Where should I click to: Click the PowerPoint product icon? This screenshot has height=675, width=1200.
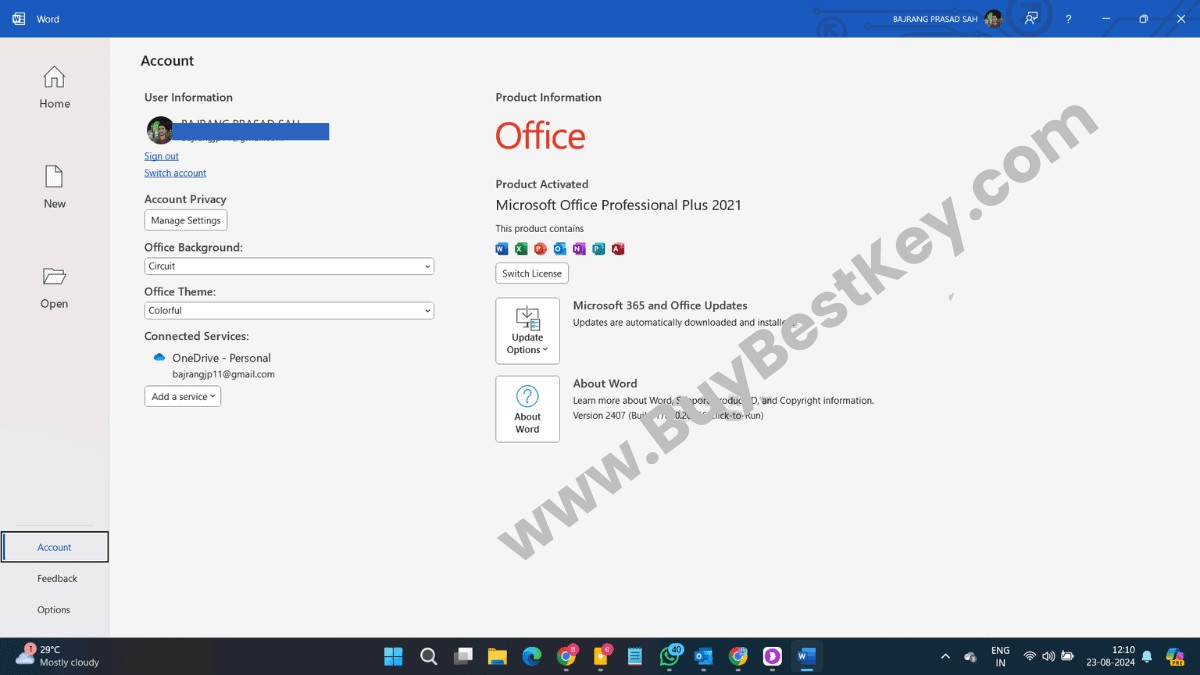click(540, 249)
